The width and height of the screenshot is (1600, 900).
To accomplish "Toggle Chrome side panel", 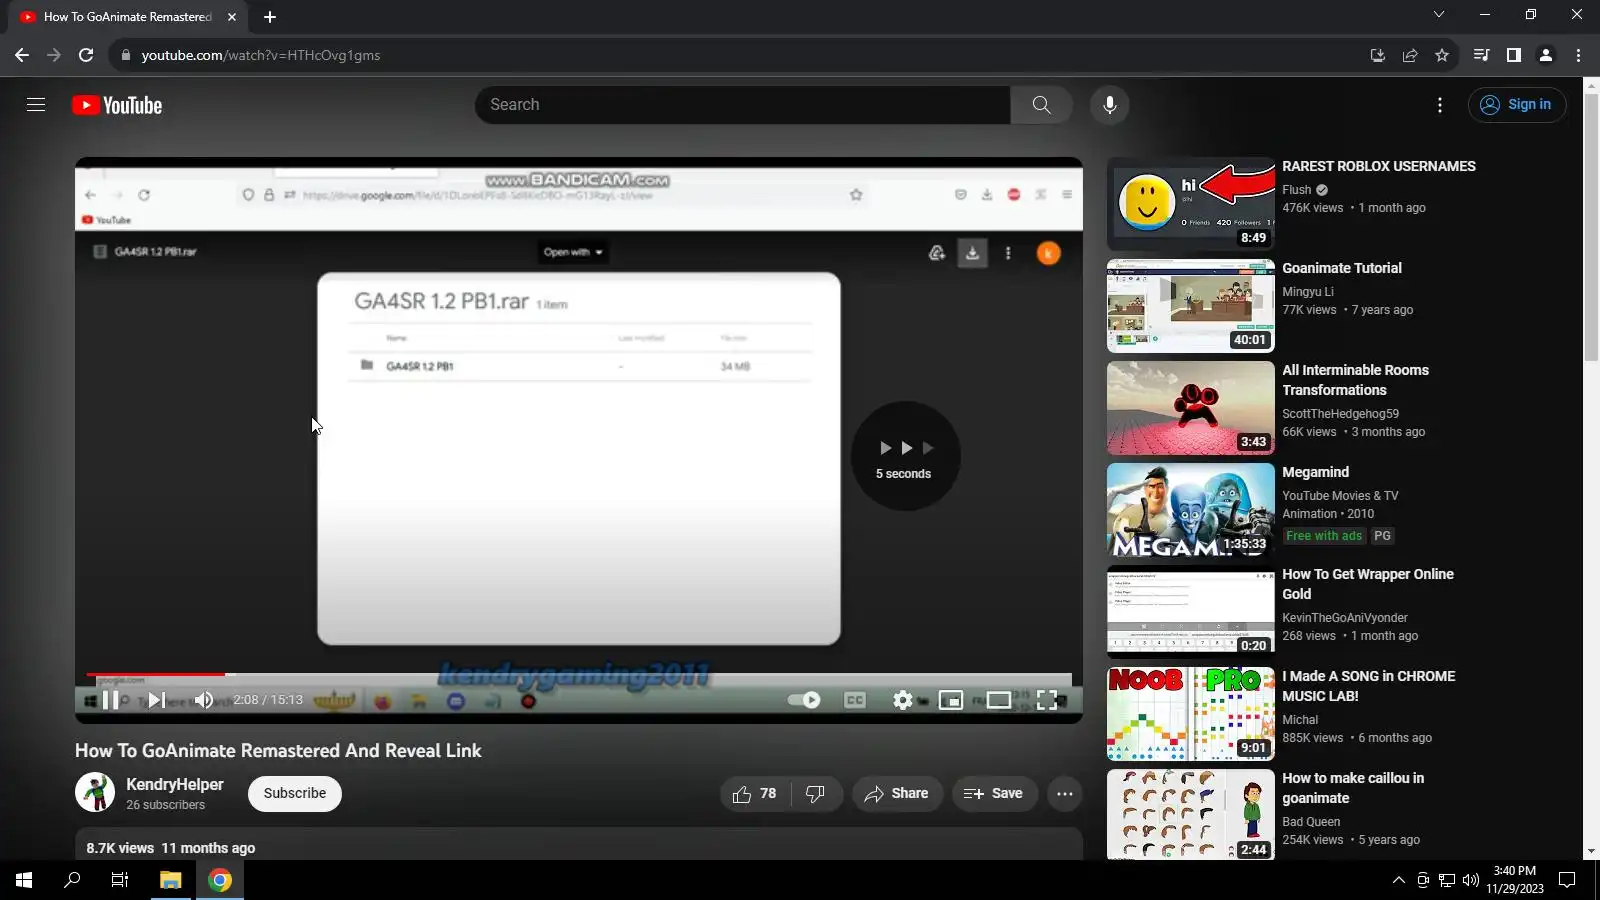I will pos(1514,55).
